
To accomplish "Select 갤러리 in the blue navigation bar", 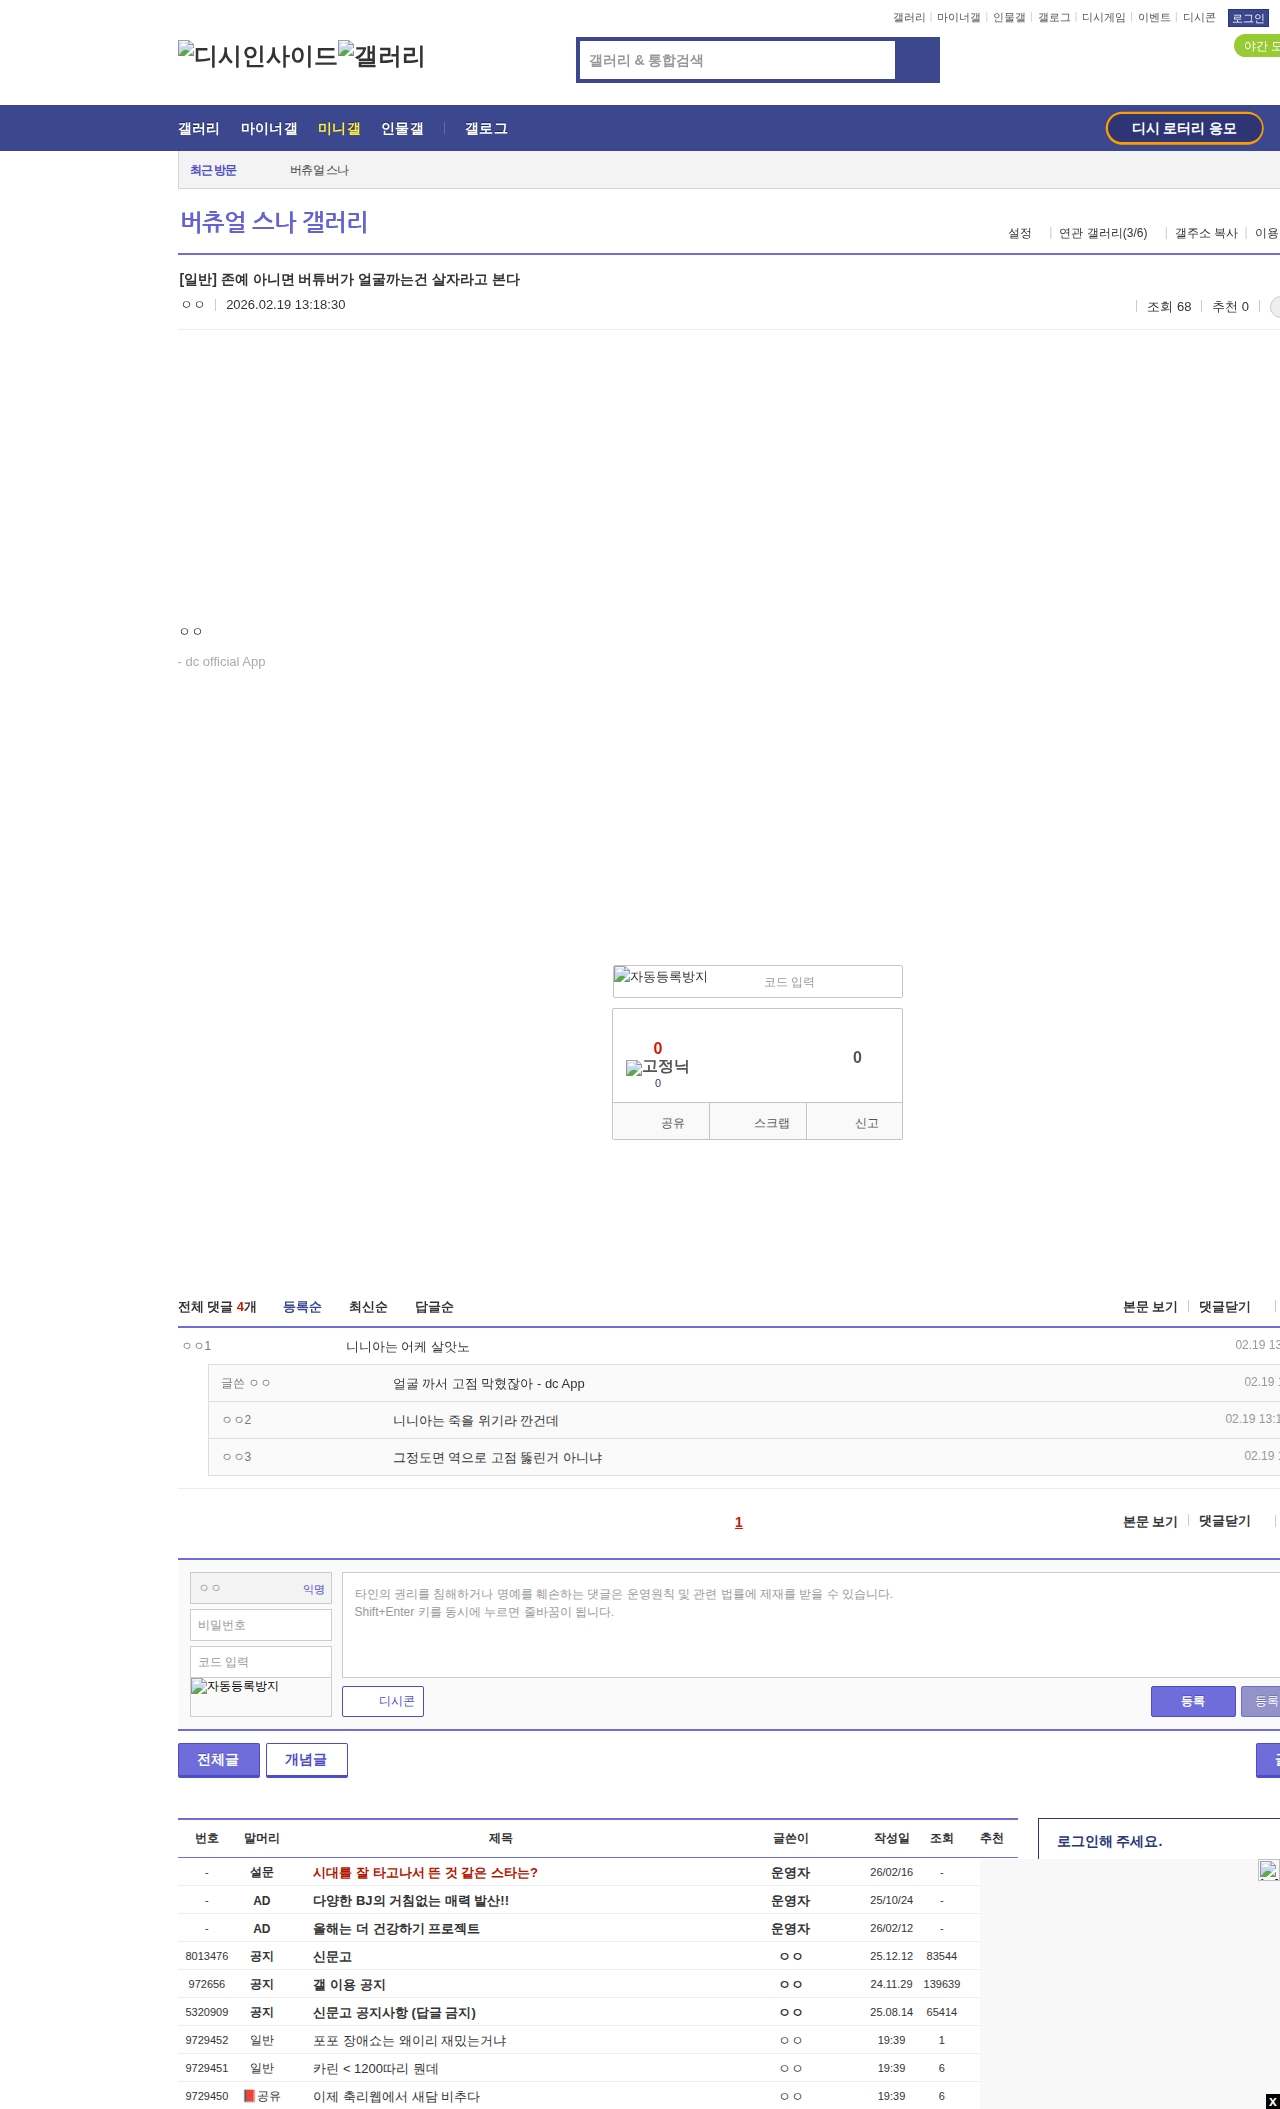I will [199, 129].
